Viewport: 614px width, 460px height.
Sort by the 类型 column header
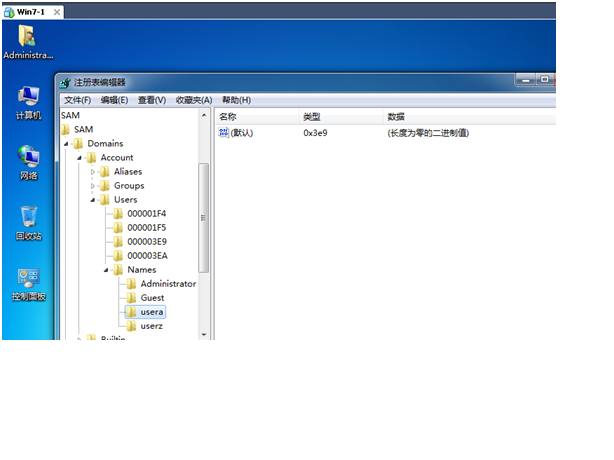(341, 117)
